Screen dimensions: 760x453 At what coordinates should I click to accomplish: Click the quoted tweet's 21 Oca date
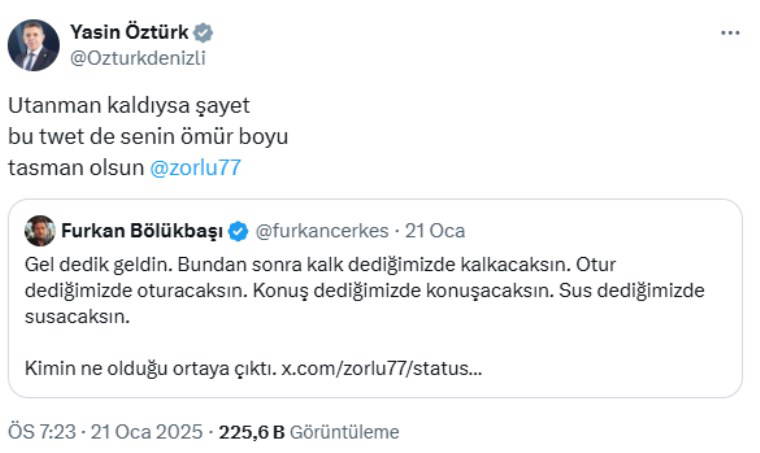435,231
